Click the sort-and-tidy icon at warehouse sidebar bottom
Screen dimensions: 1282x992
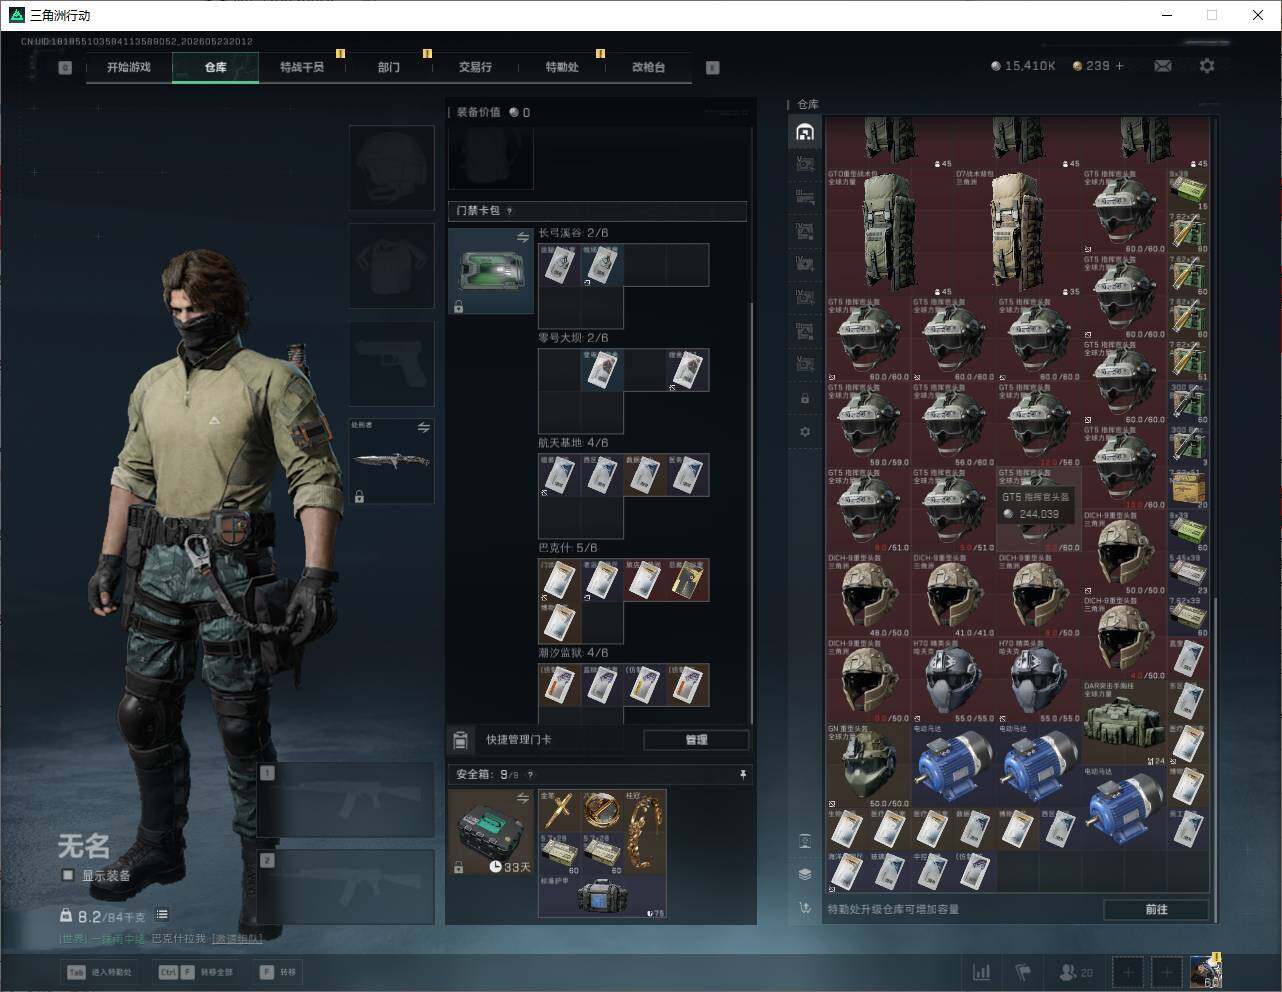805,908
